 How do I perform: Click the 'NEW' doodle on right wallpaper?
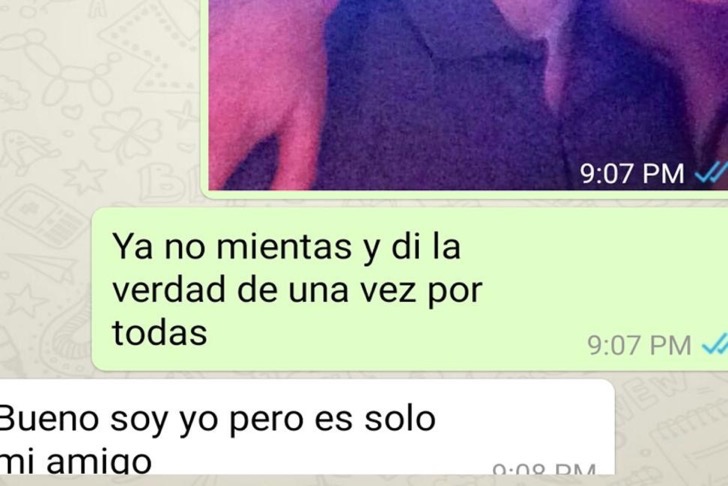653,390
